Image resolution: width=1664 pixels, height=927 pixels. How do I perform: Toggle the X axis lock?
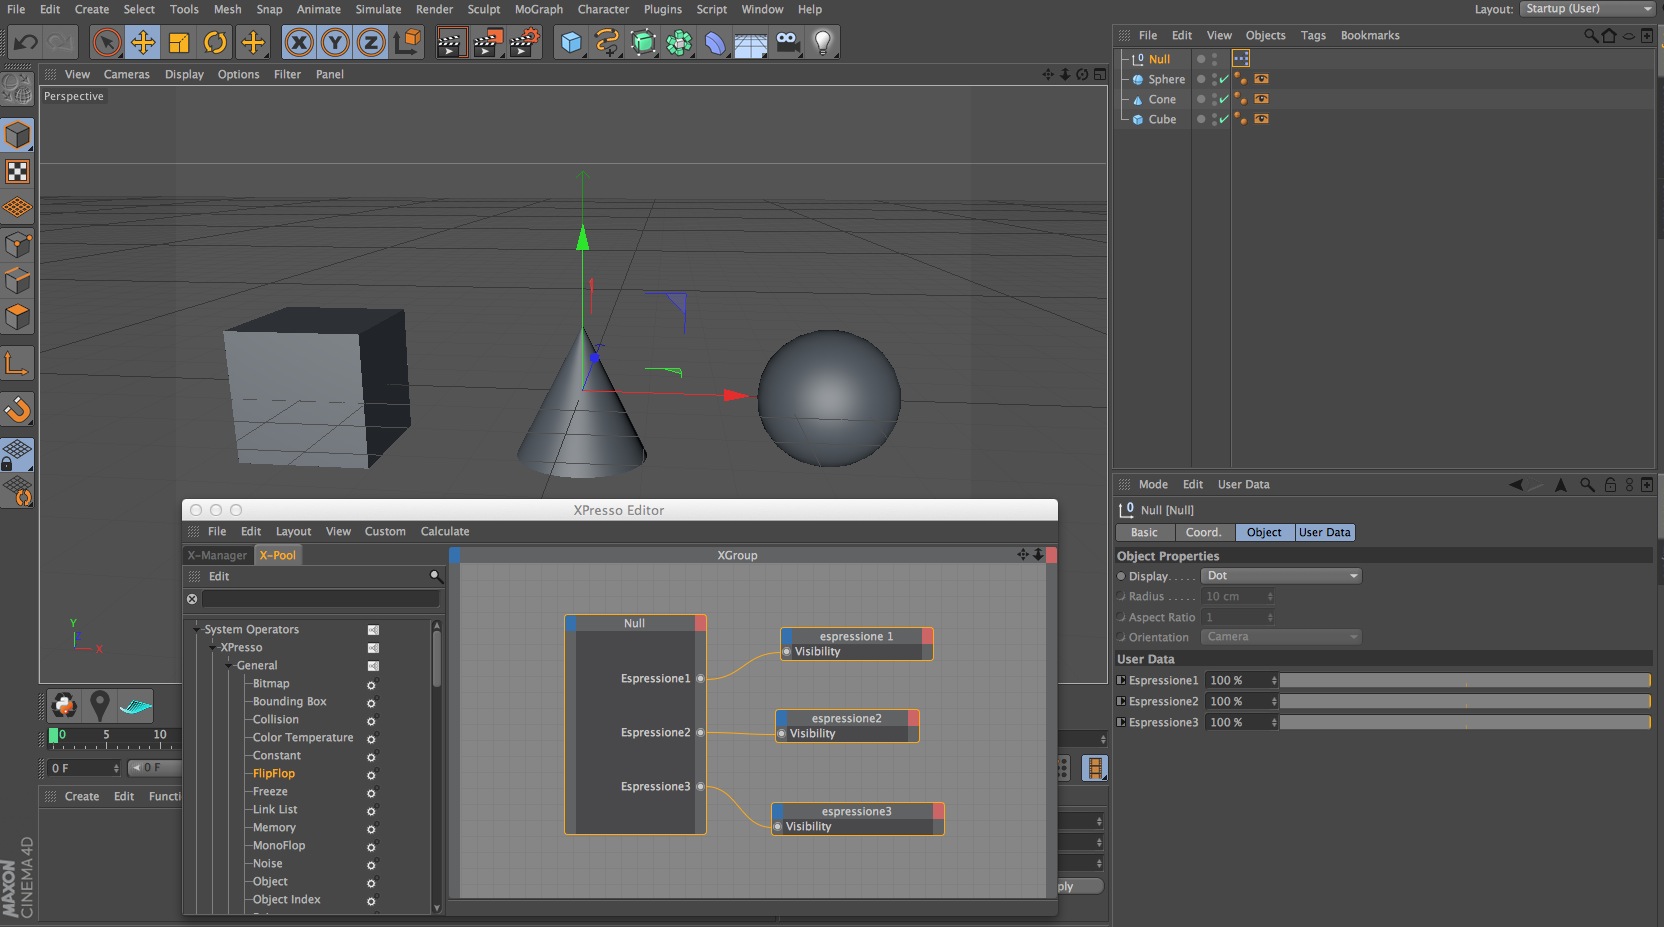coord(298,42)
